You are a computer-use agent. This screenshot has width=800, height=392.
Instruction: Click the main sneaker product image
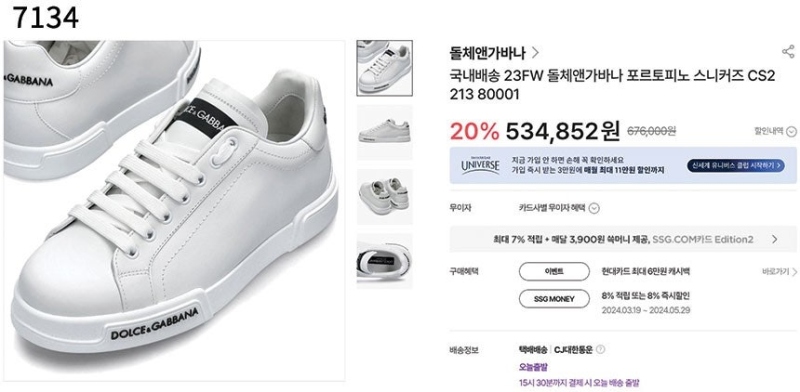174,211
